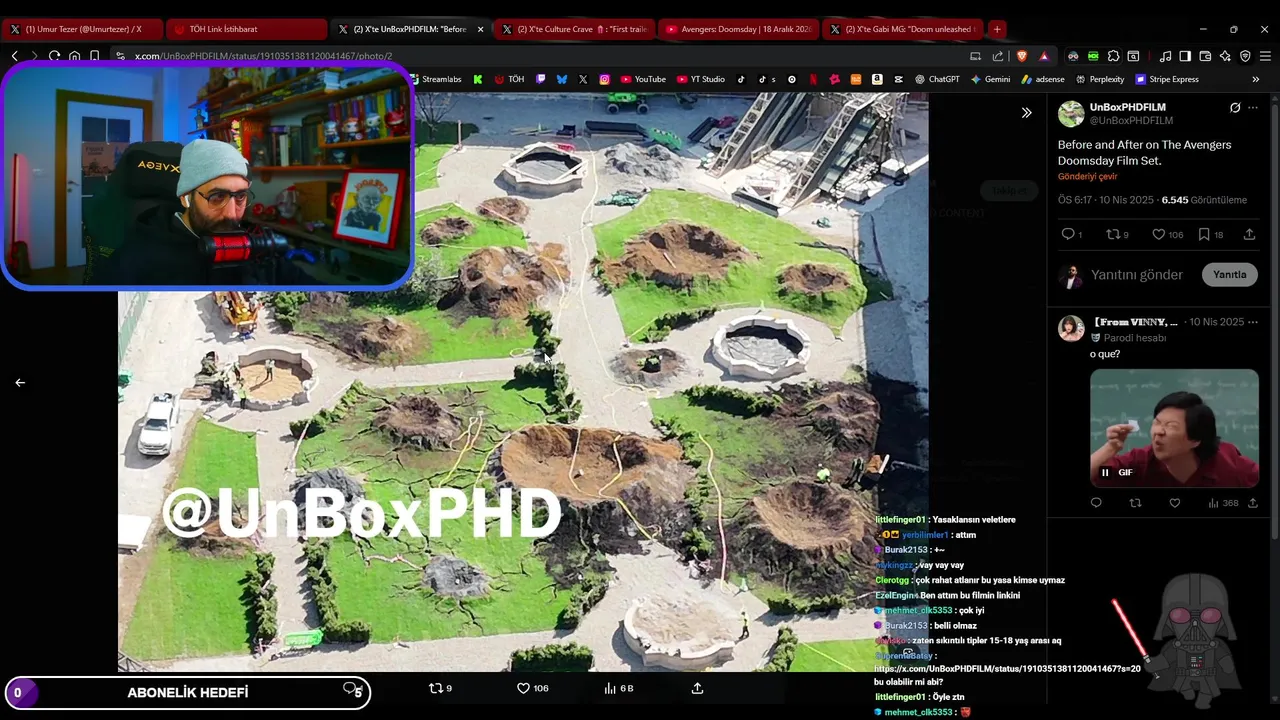Open the ChatGPT bookmark

click(x=937, y=79)
